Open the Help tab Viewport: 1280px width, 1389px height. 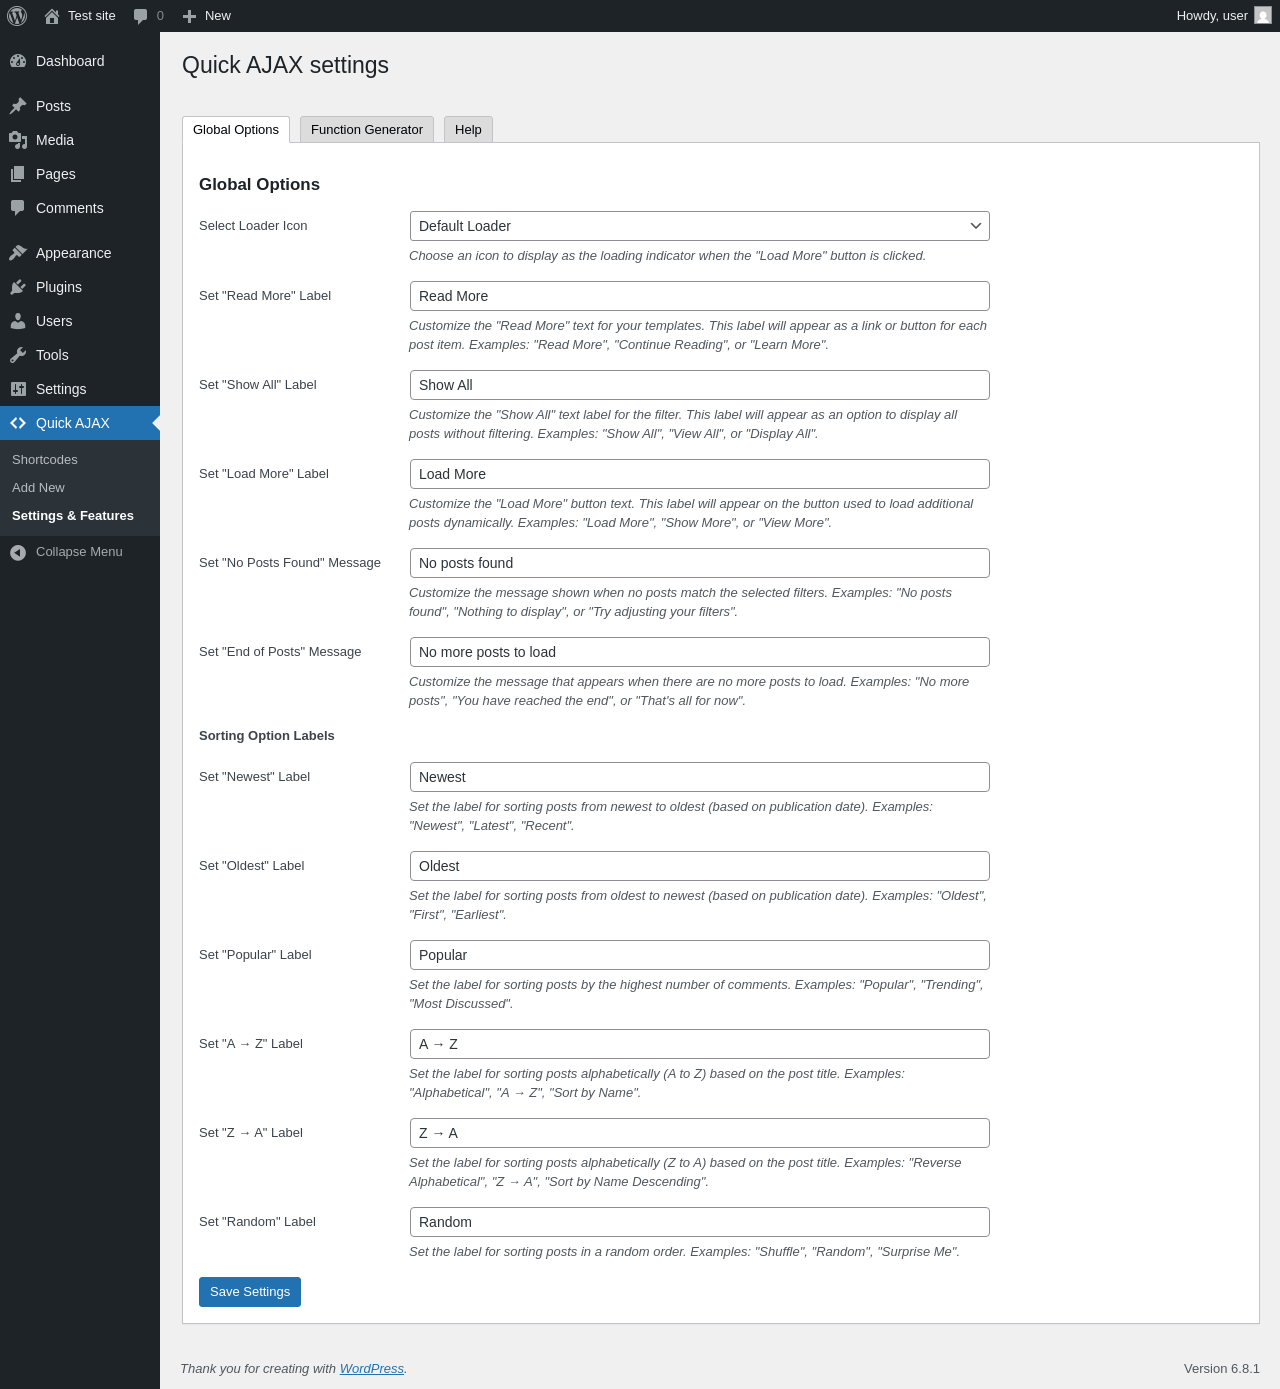pos(468,130)
